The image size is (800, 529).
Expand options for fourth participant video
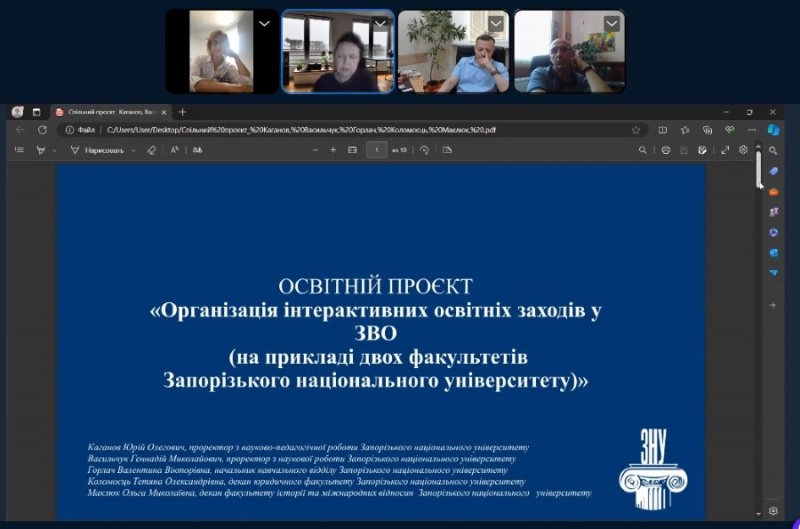(612, 23)
